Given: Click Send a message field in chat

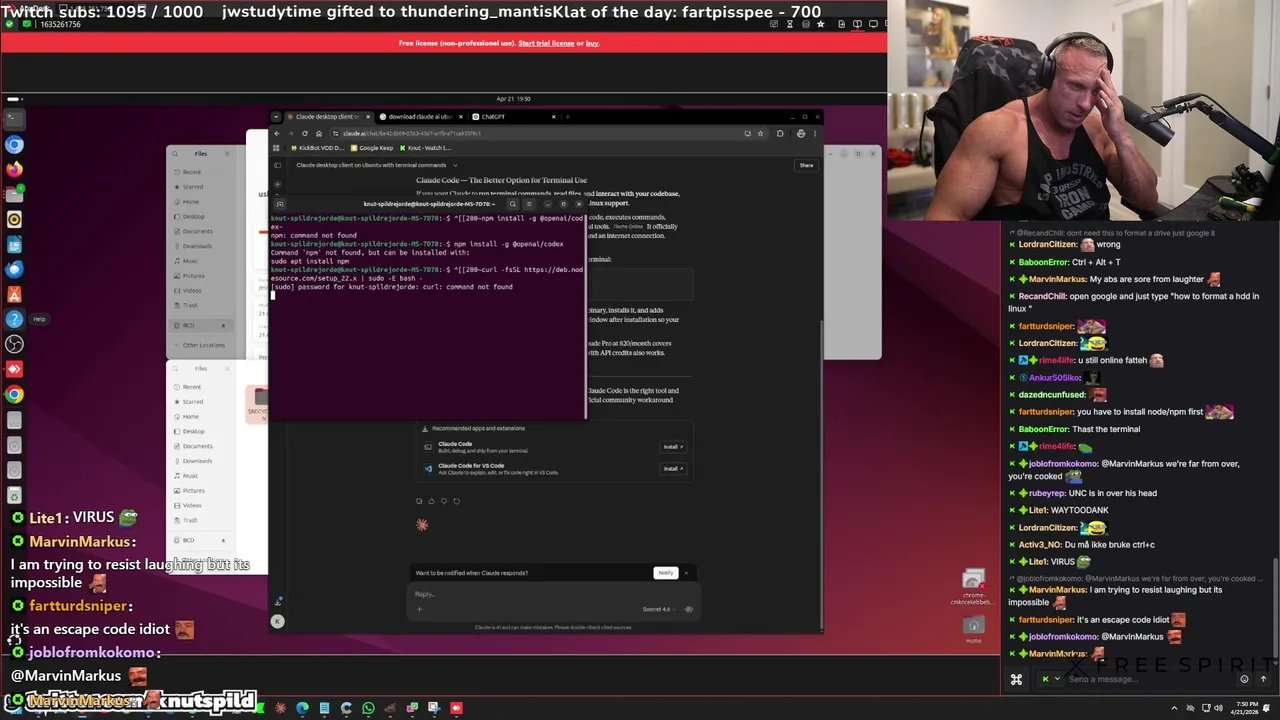Looking at the screenshot, I should [x=1150, y=679].
